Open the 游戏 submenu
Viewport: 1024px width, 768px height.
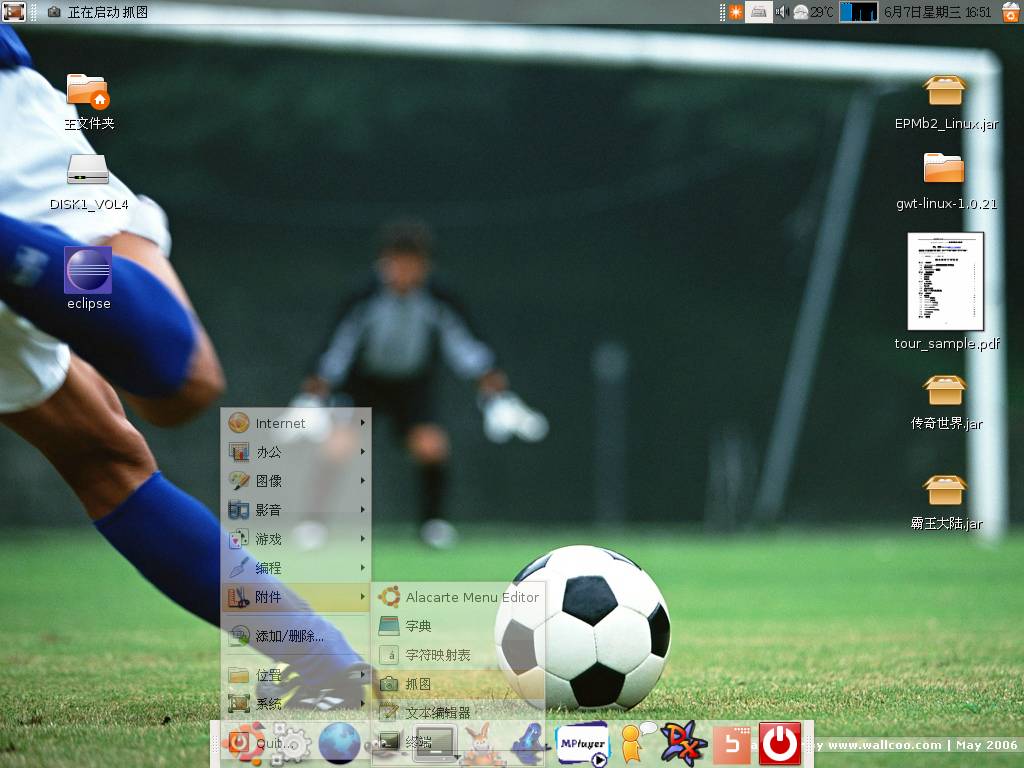(x=296, y=539)
